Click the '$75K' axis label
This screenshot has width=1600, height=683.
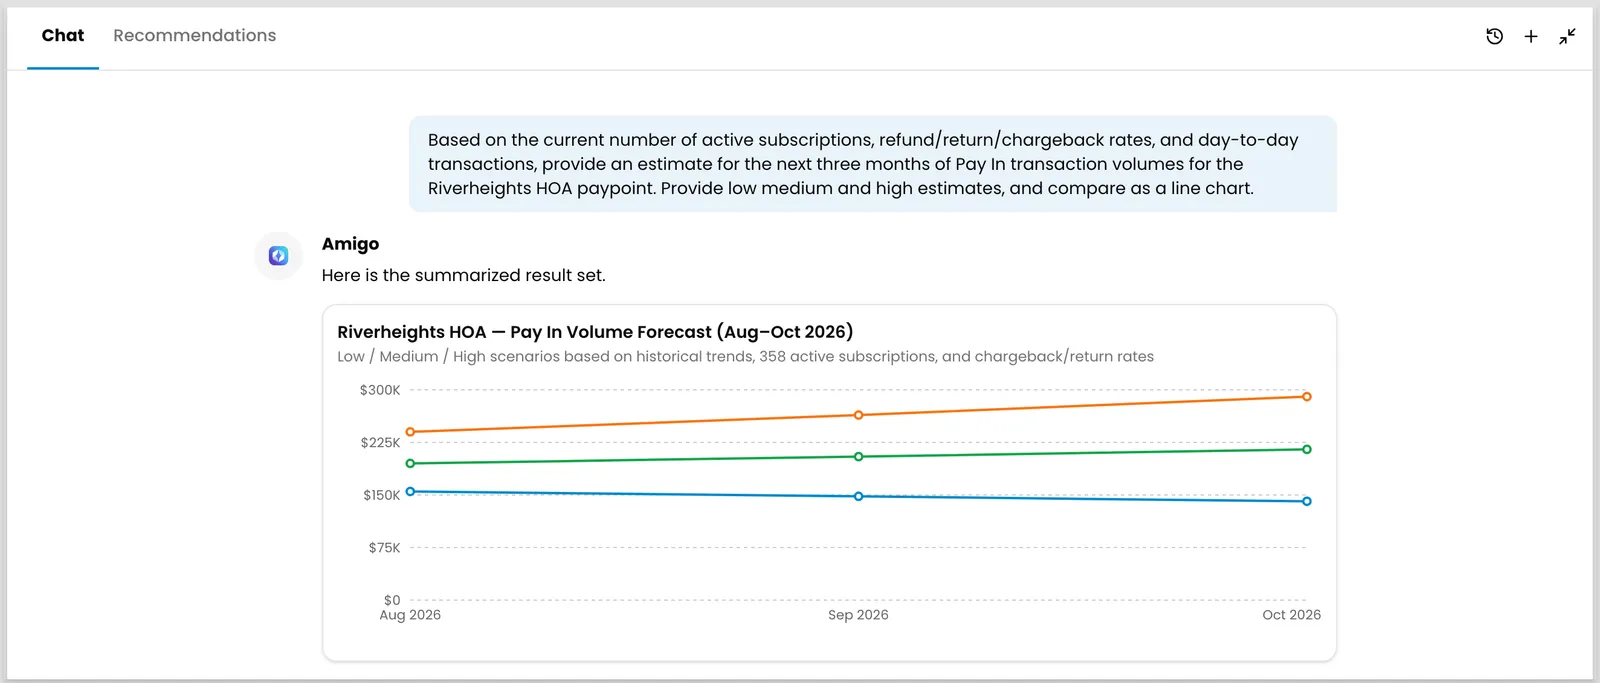pos(384,548)
